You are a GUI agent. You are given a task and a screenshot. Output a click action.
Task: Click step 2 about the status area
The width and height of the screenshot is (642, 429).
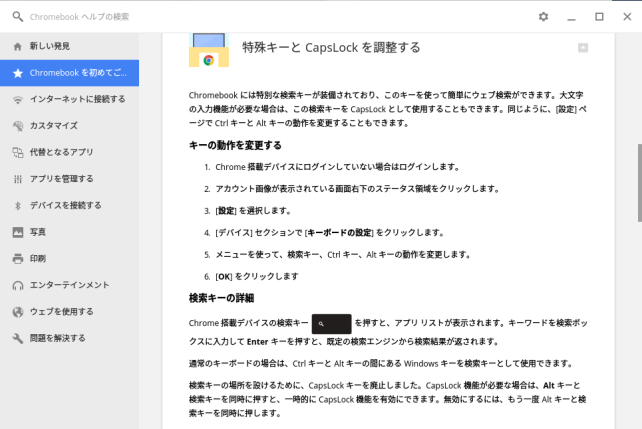click(x=357, y=189)
